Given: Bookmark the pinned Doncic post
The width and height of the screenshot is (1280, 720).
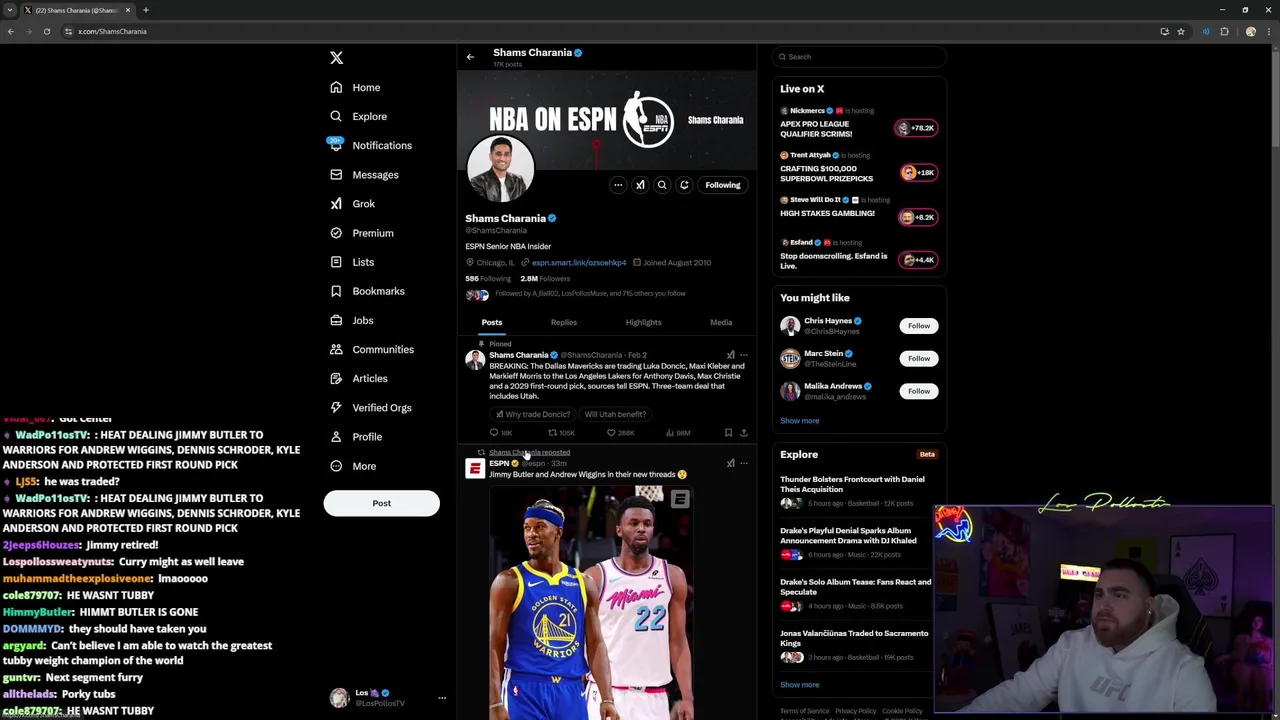Looking at the screenshot, I should 728,433.
